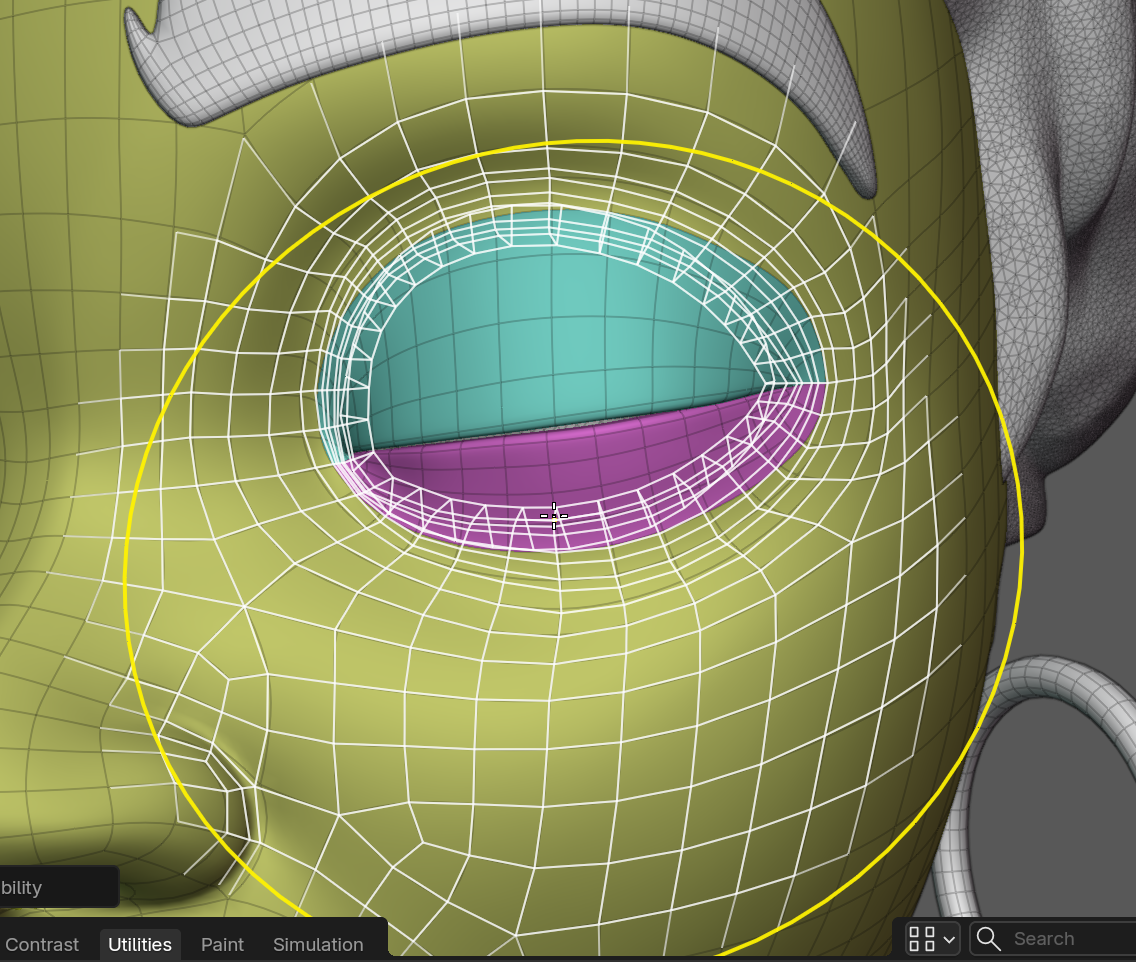
Task: Open the grid display mode dropdown
Action: pos(932,938)
